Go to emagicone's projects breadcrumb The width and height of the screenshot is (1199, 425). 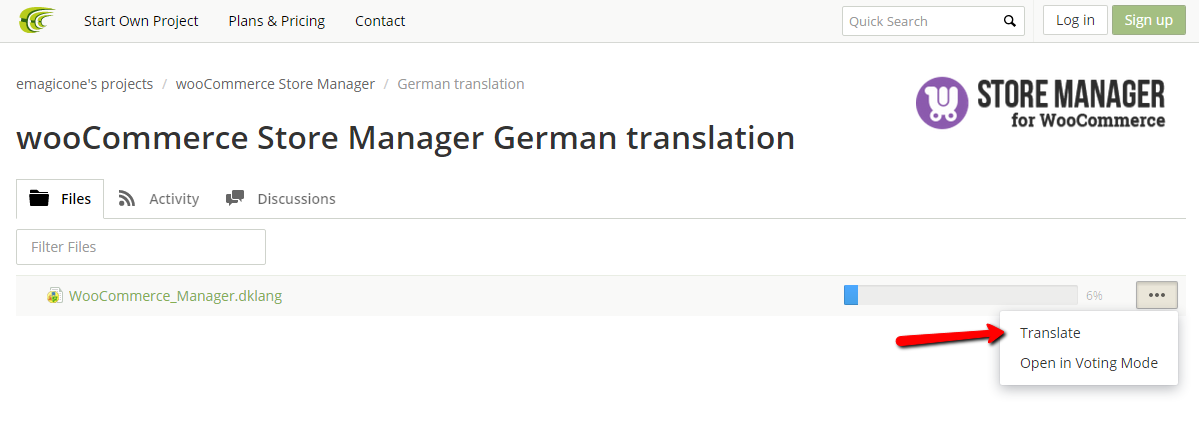tap(84, 84)
